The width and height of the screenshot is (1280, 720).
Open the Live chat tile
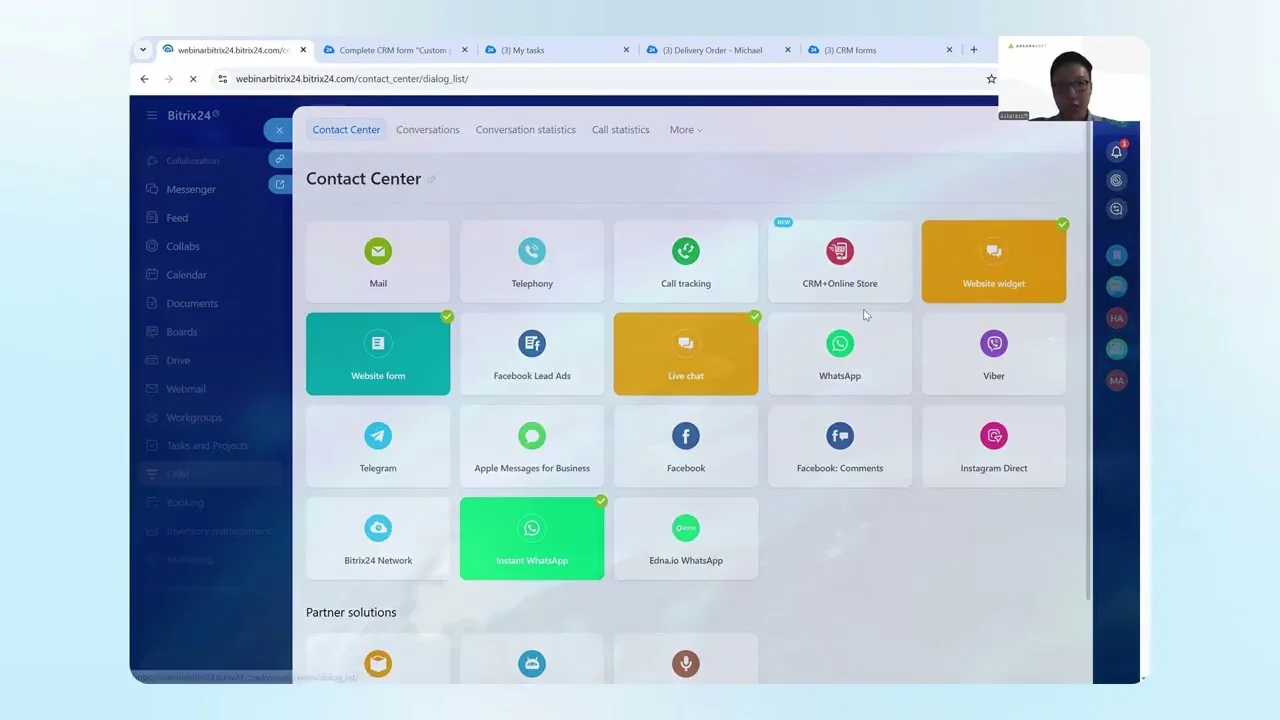(686, 354)
